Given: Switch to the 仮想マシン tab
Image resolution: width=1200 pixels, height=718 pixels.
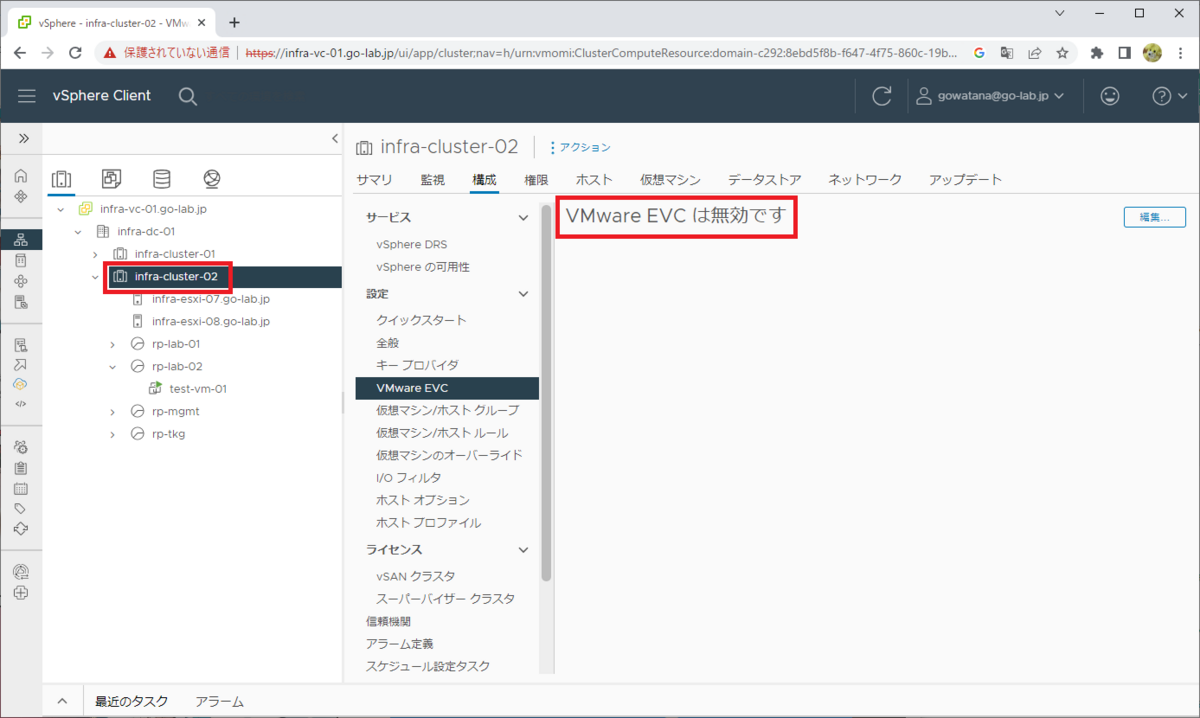Looking at the screenshot, I should click(670, 180).
